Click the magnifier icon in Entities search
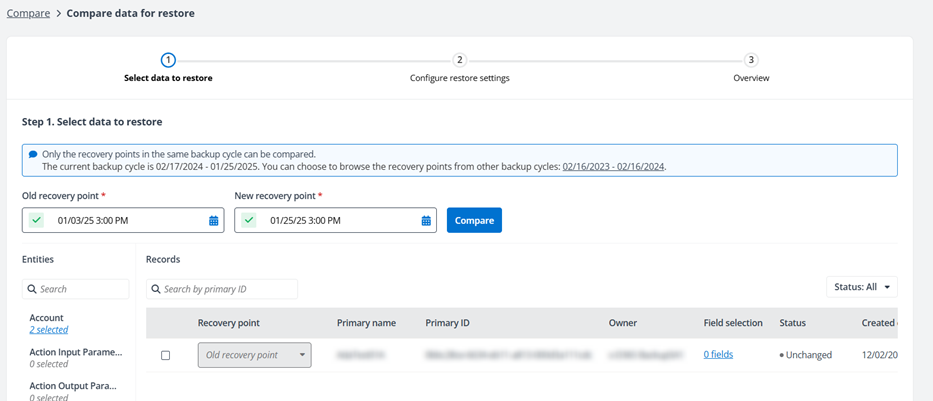933x401 pixels. (33, 289)
